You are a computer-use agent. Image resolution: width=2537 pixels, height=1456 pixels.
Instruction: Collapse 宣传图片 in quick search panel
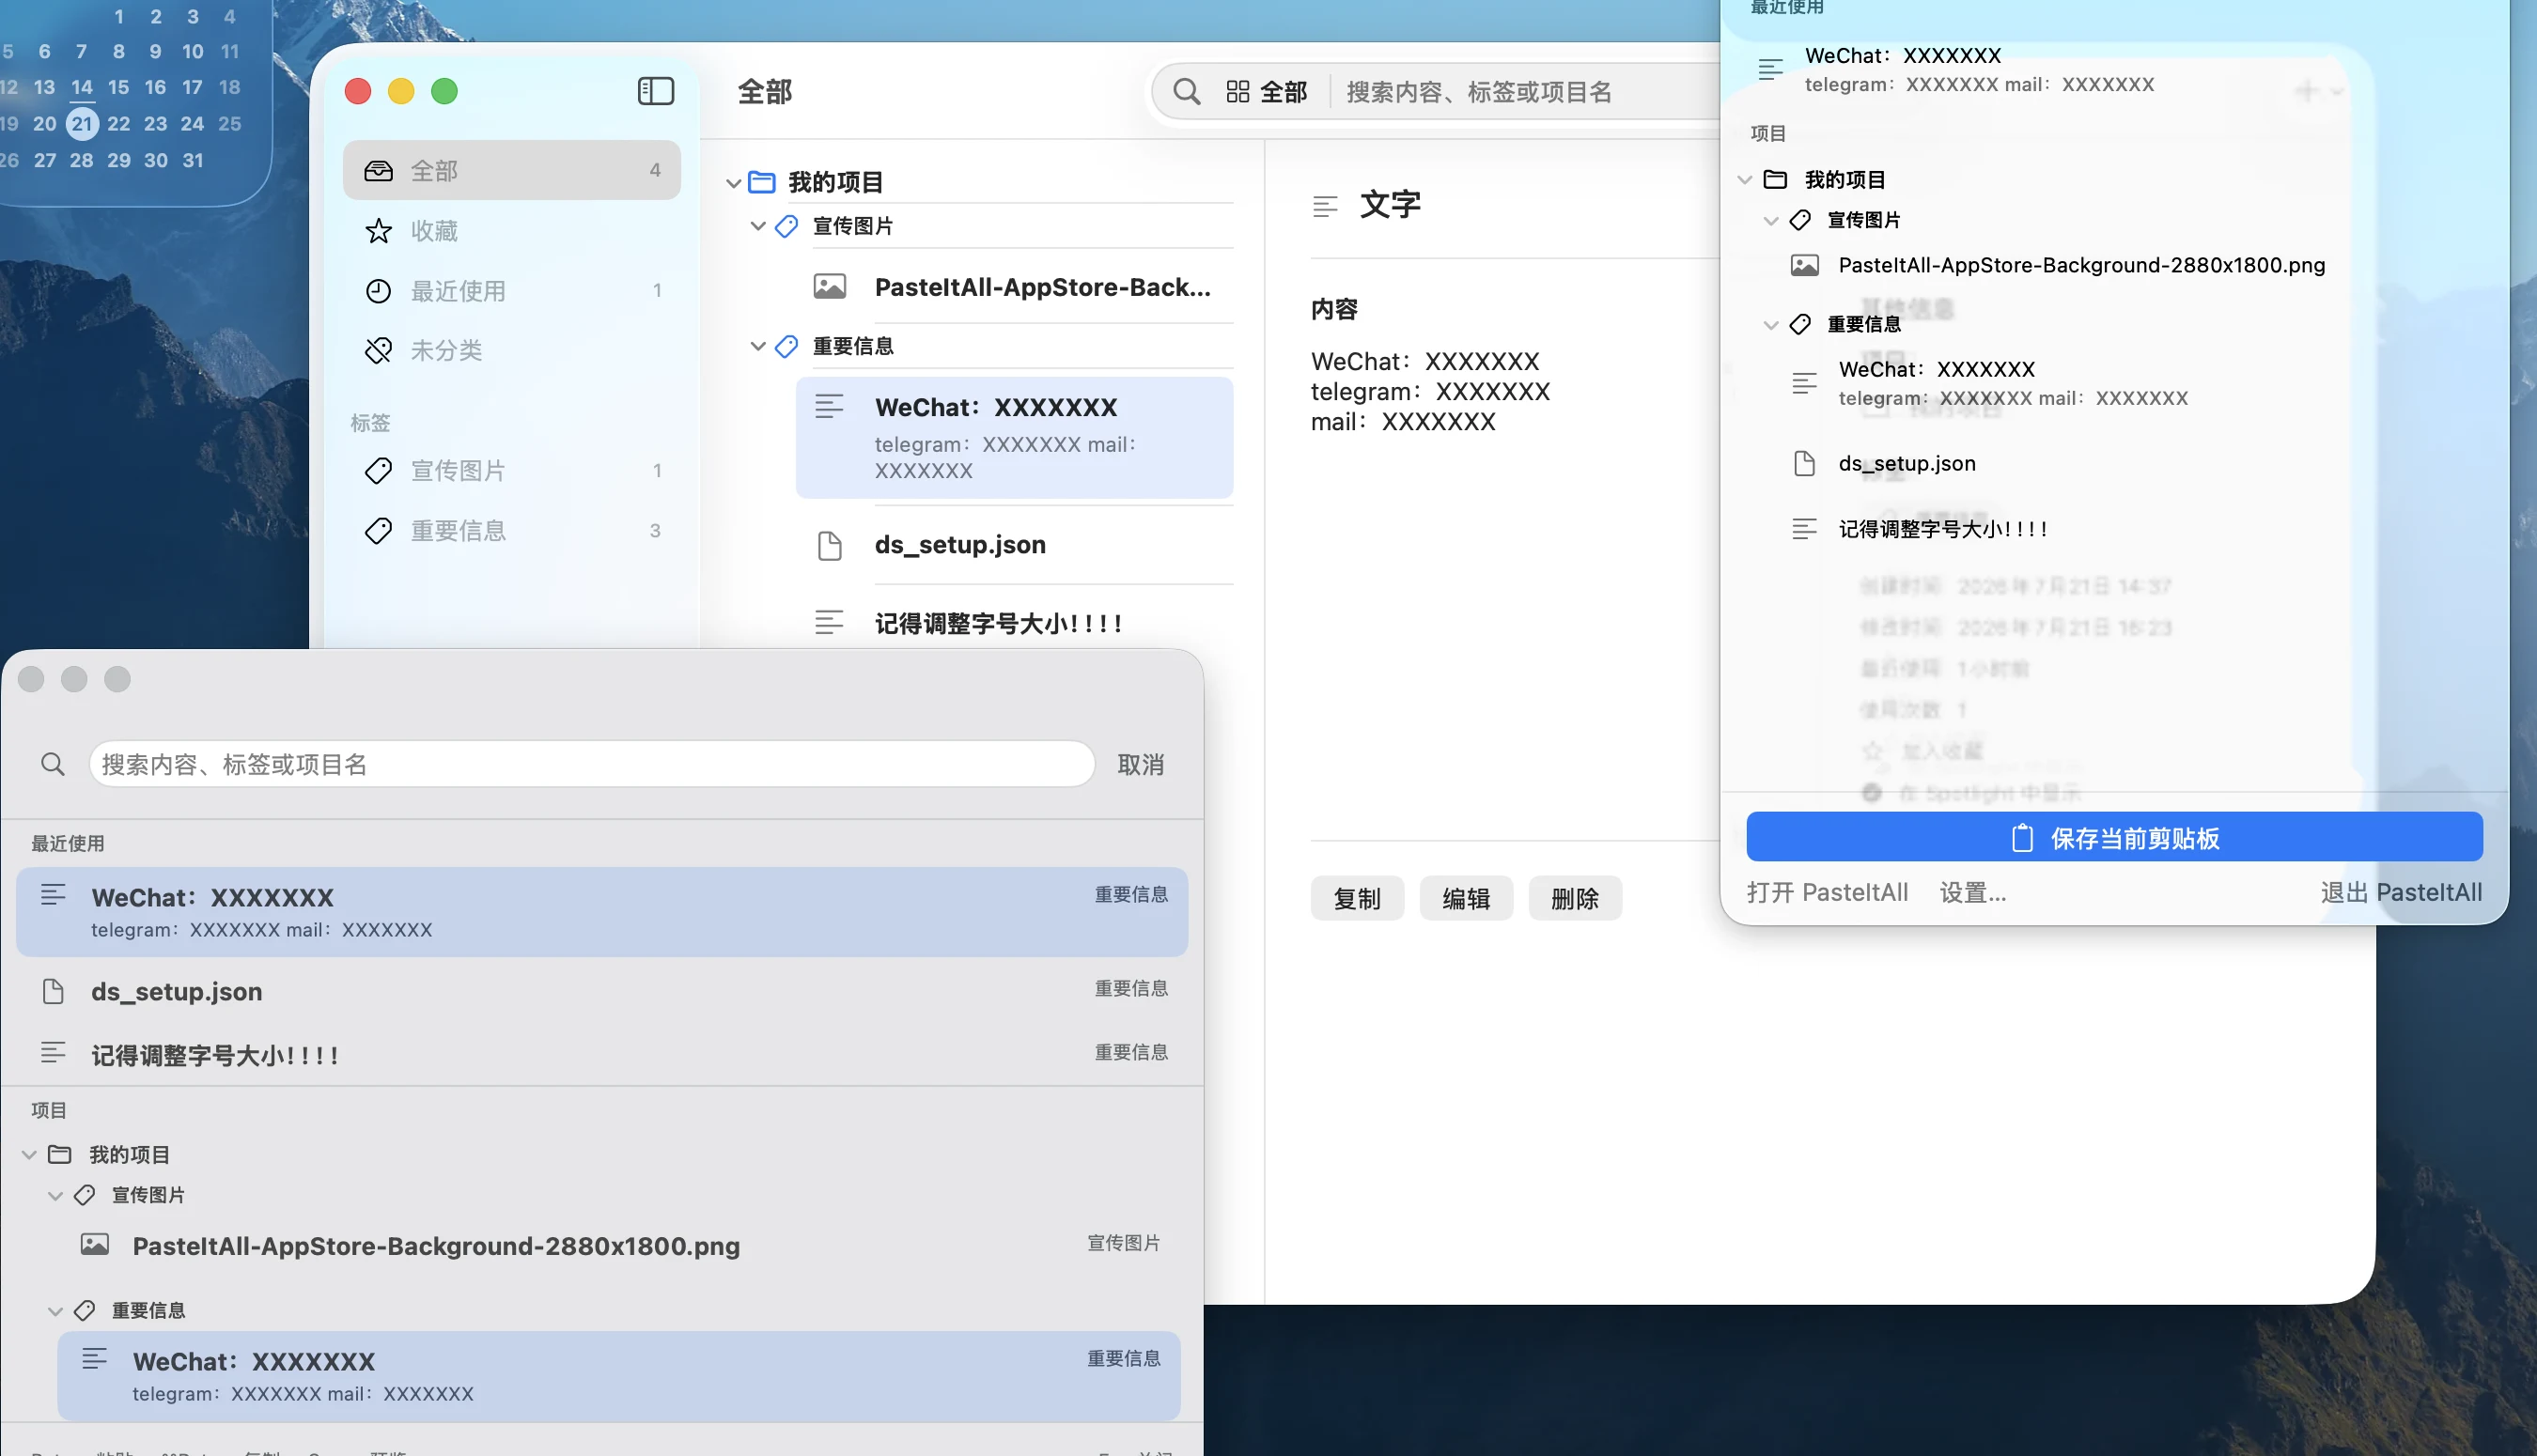click(x=55, y=1195)
